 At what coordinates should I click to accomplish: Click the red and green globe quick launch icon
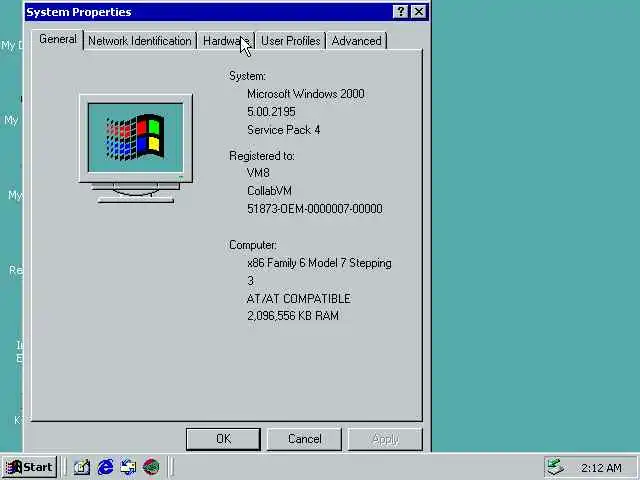151,467
